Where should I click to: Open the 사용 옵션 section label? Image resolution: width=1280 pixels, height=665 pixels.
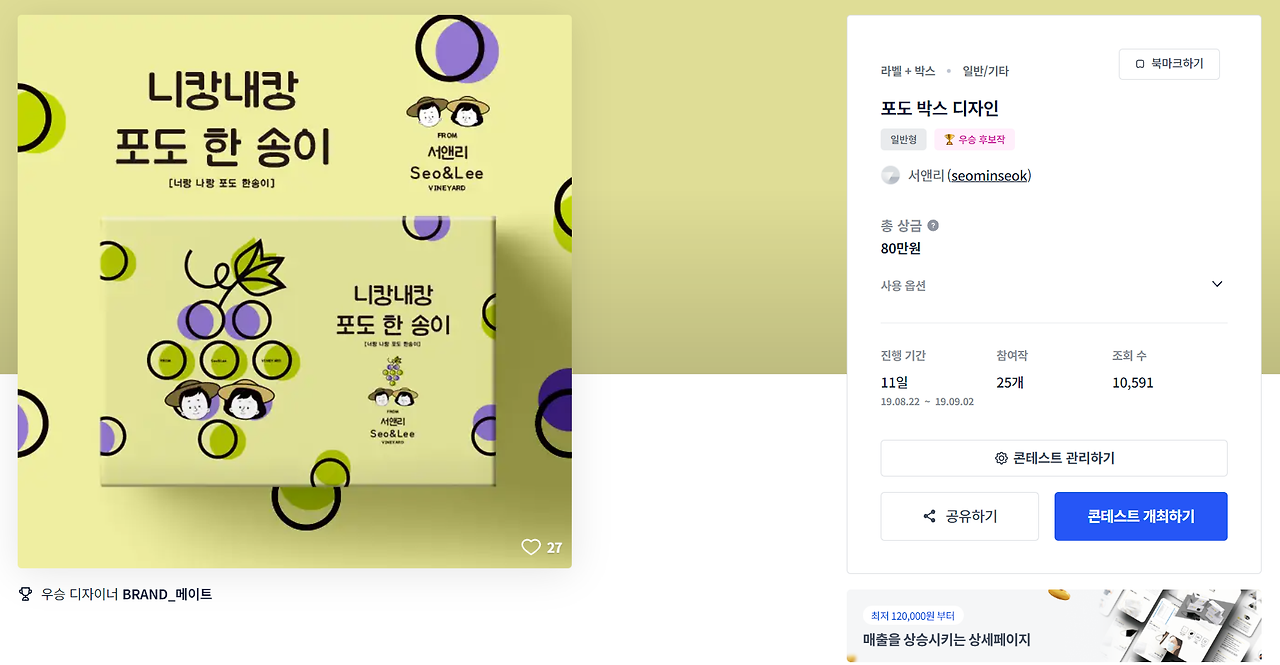903,285
